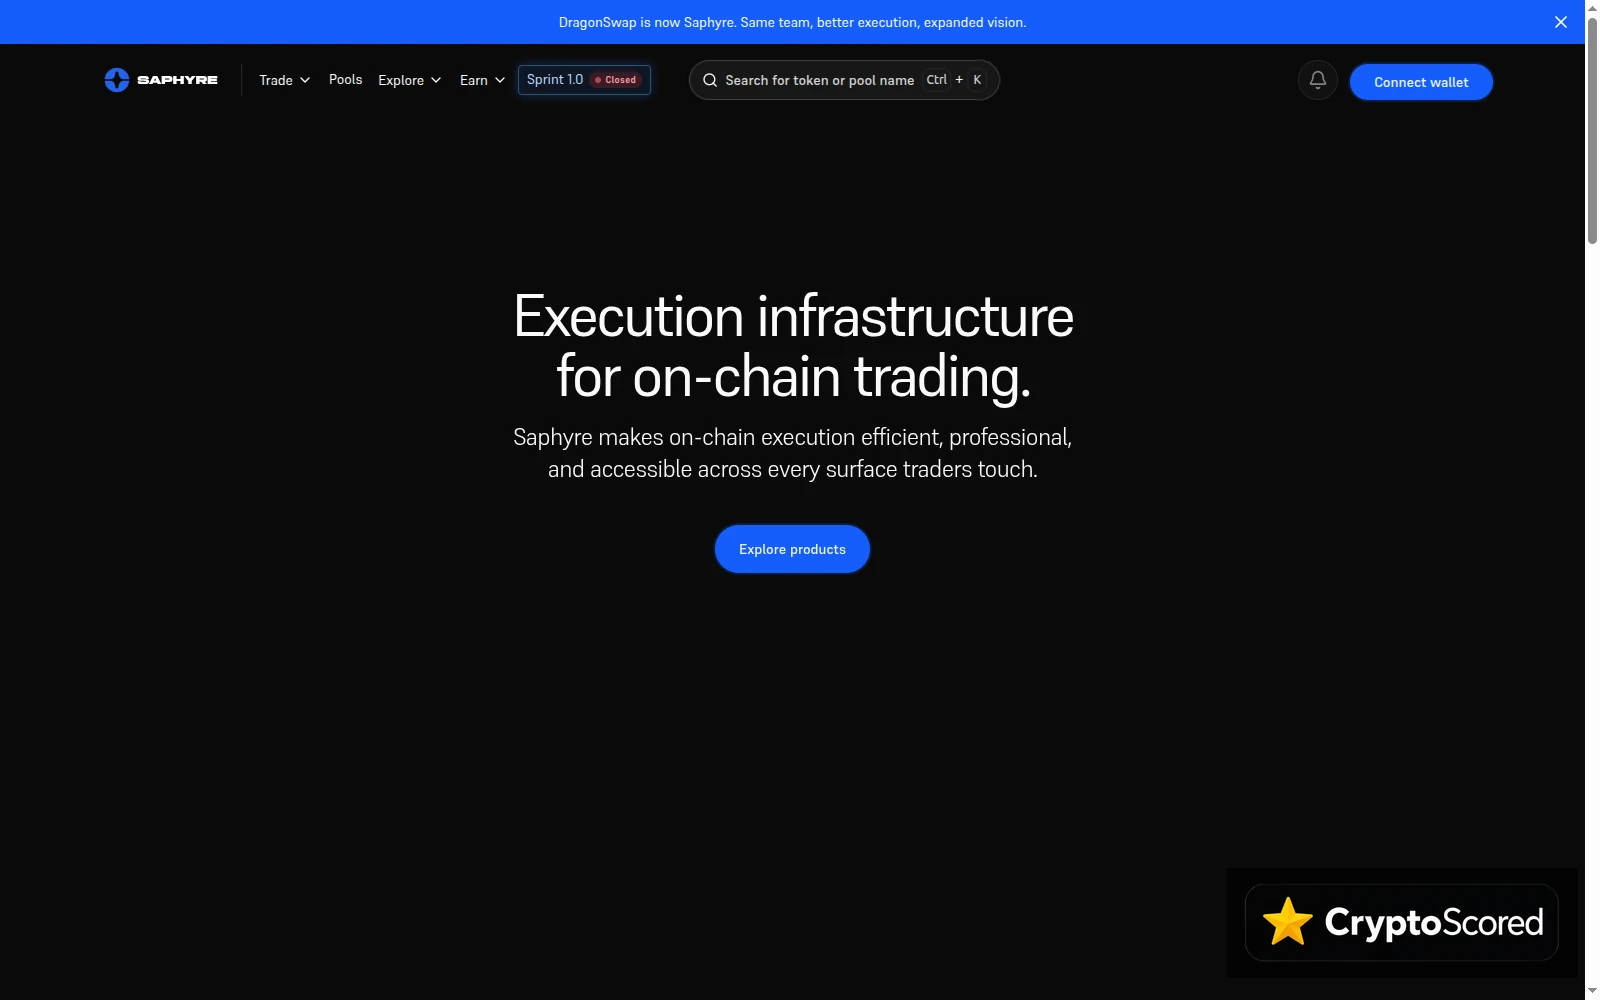
Task: Click the Connect wallet button
Action: tap(1421, 82)
